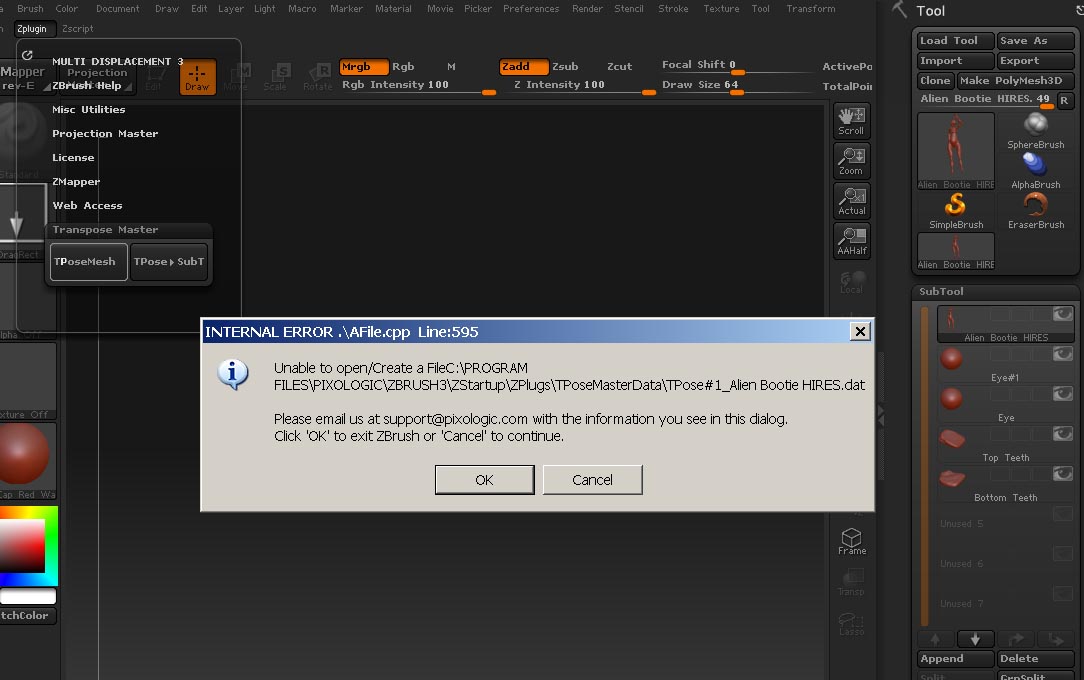
Task: Open the Transform menu
Action: pos(810,8)
